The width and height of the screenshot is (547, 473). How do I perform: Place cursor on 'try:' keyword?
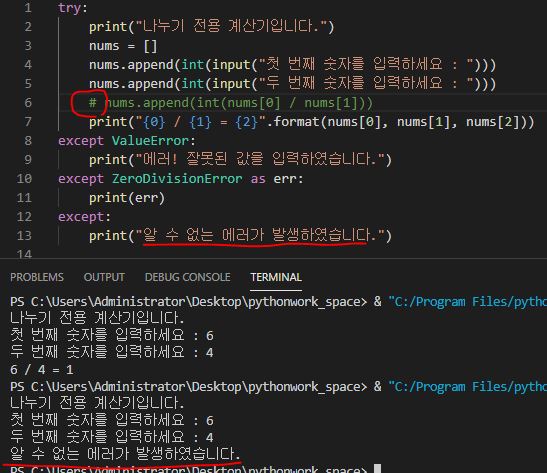73,8
